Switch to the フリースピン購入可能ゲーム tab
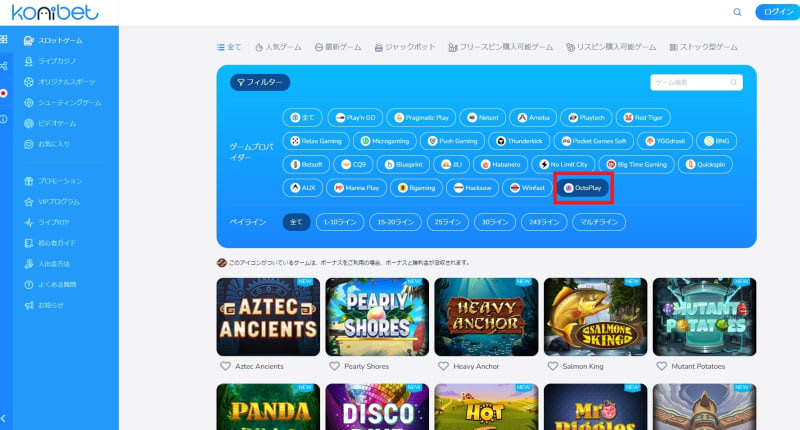Screen dimensions: 800x430 tap(501, 47)
